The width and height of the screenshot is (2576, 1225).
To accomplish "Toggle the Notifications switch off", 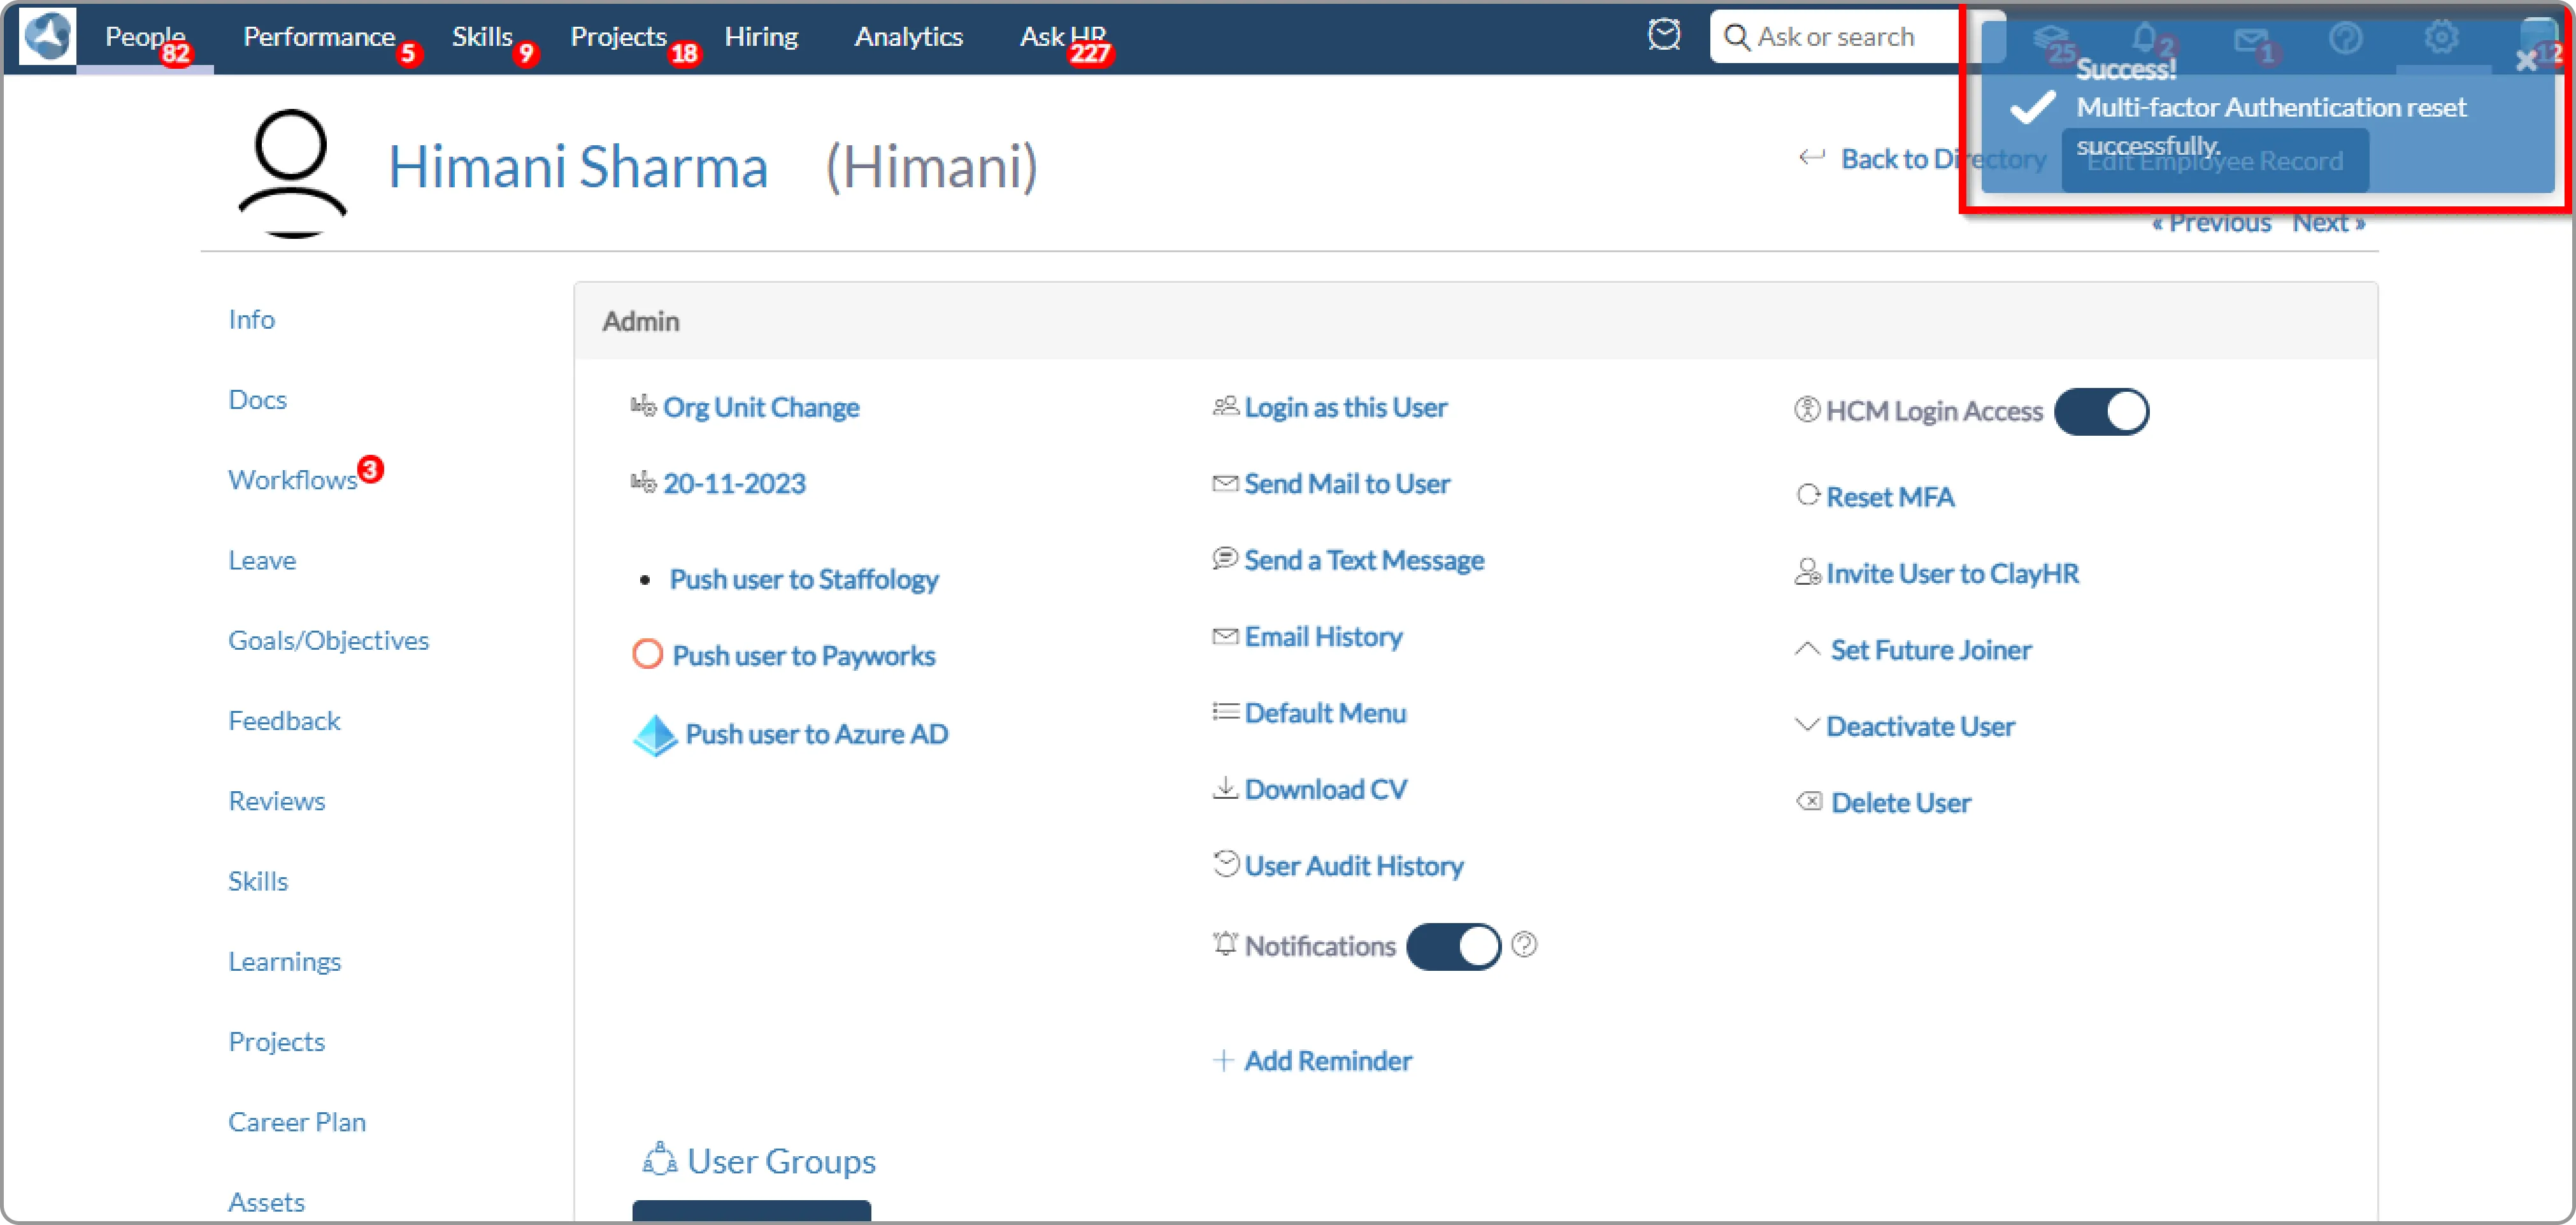I will (1453, 946).
